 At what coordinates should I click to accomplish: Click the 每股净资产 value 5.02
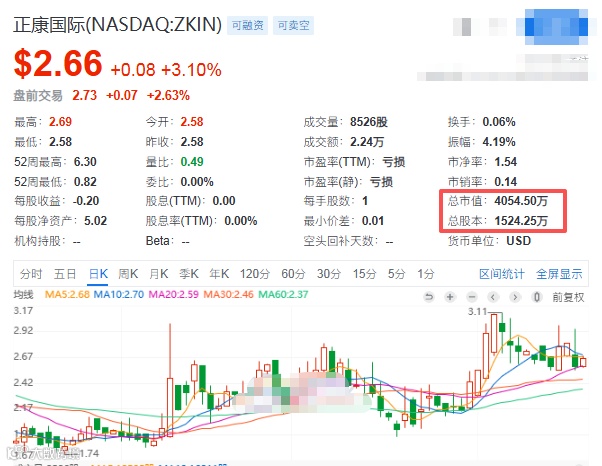[x=95, y=221]
